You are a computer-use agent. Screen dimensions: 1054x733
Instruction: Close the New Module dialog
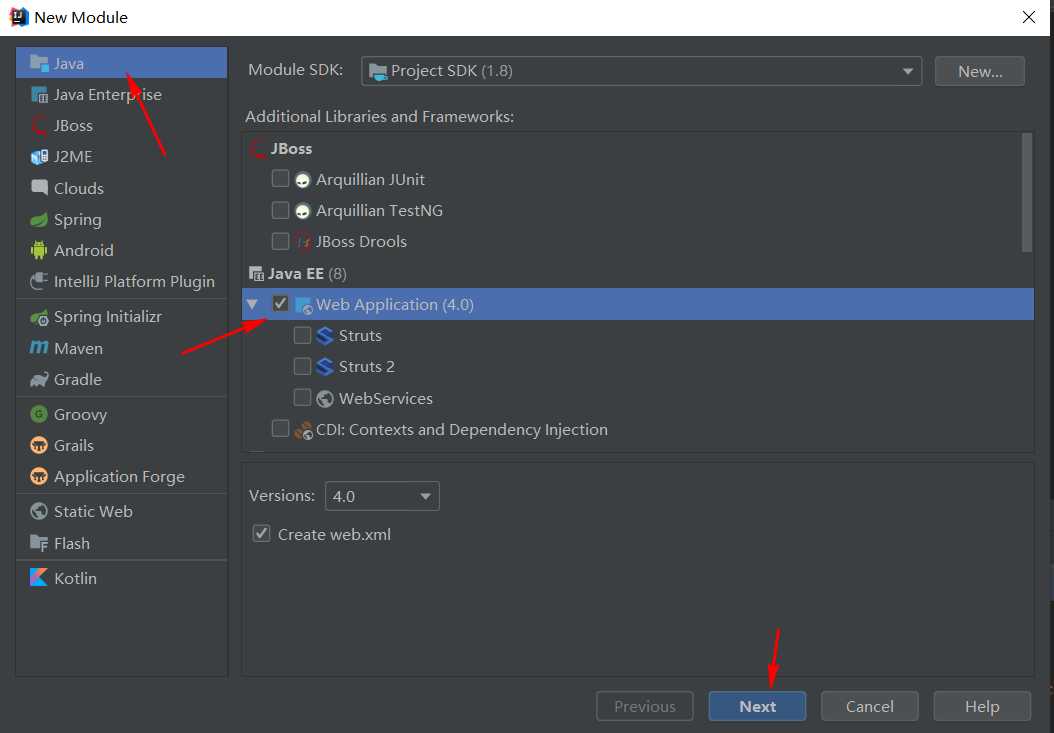click(x=1028, y=17)
